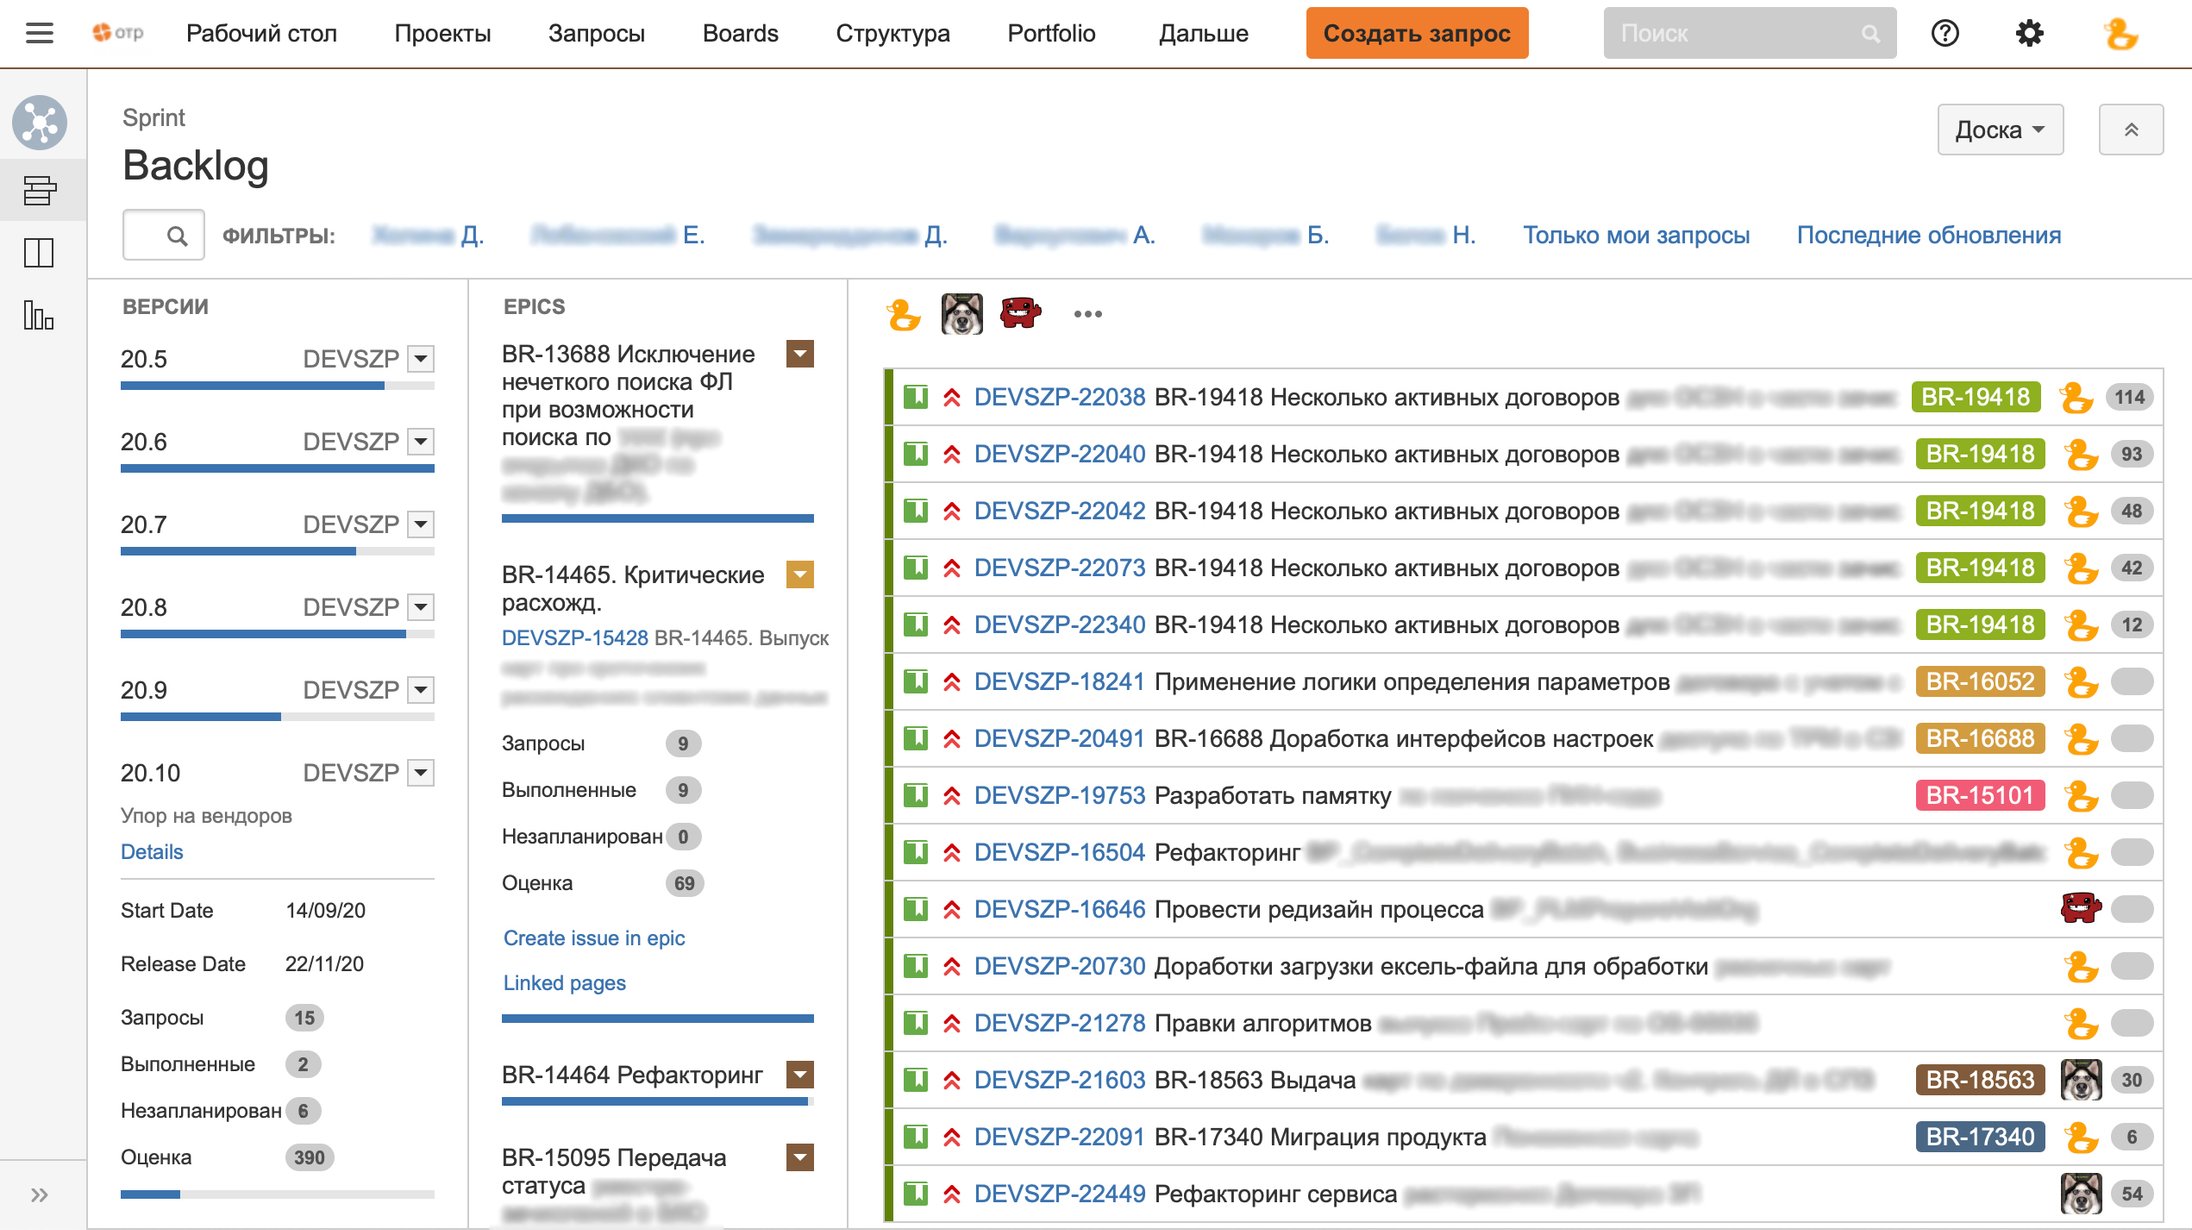Screen dimensions: 2192x1230
Task: Open the version 20.5 dropdown arrow
Action: [x=421, y=359]
